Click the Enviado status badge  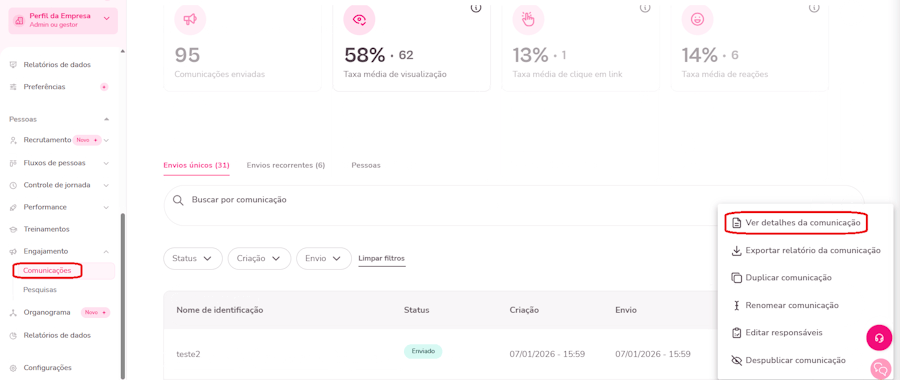[x=423, y=351]
